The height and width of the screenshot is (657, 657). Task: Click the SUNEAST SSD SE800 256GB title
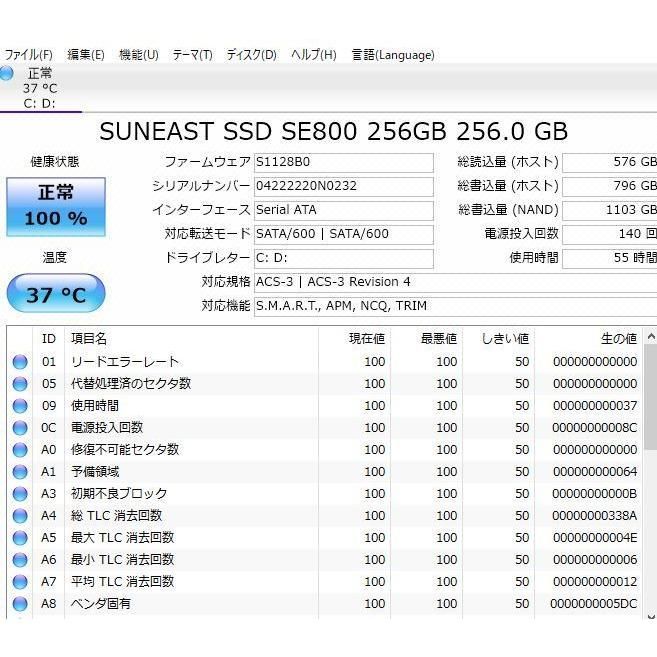[x=334, y=131]
